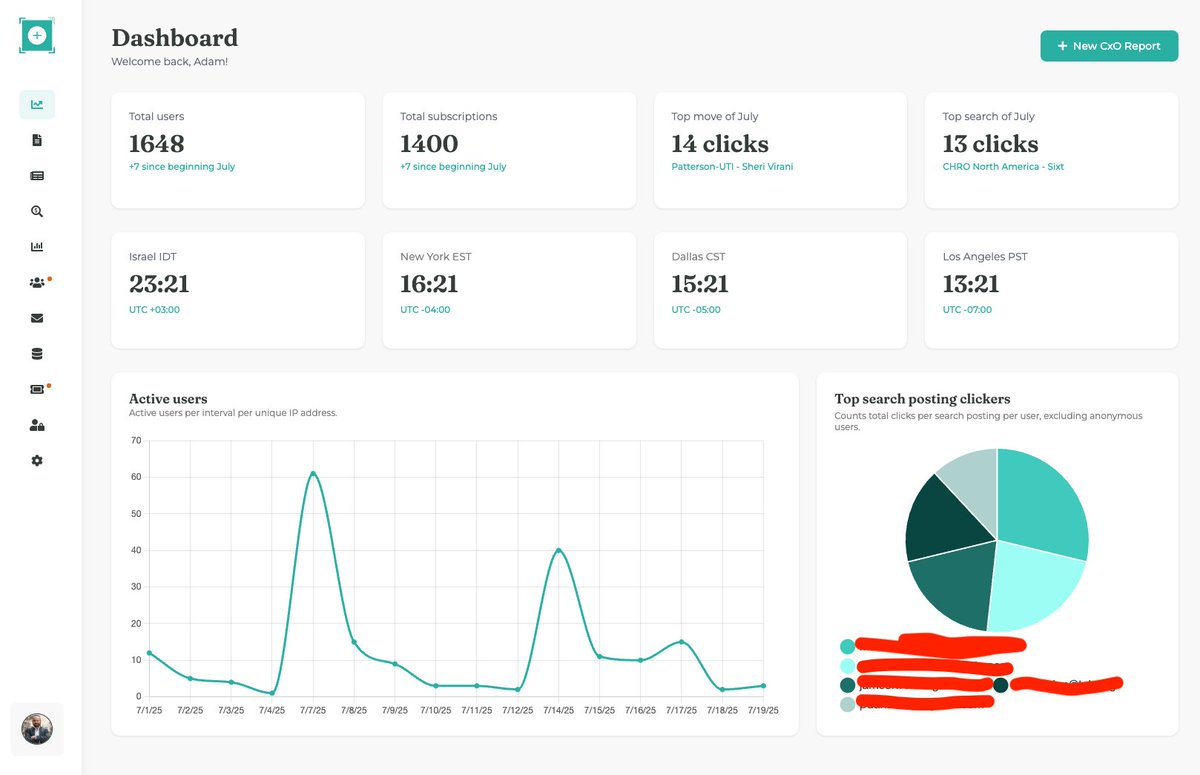Click the user profile avatar photo
Viewport: 1200px width, 775px height.
[37, 729]
